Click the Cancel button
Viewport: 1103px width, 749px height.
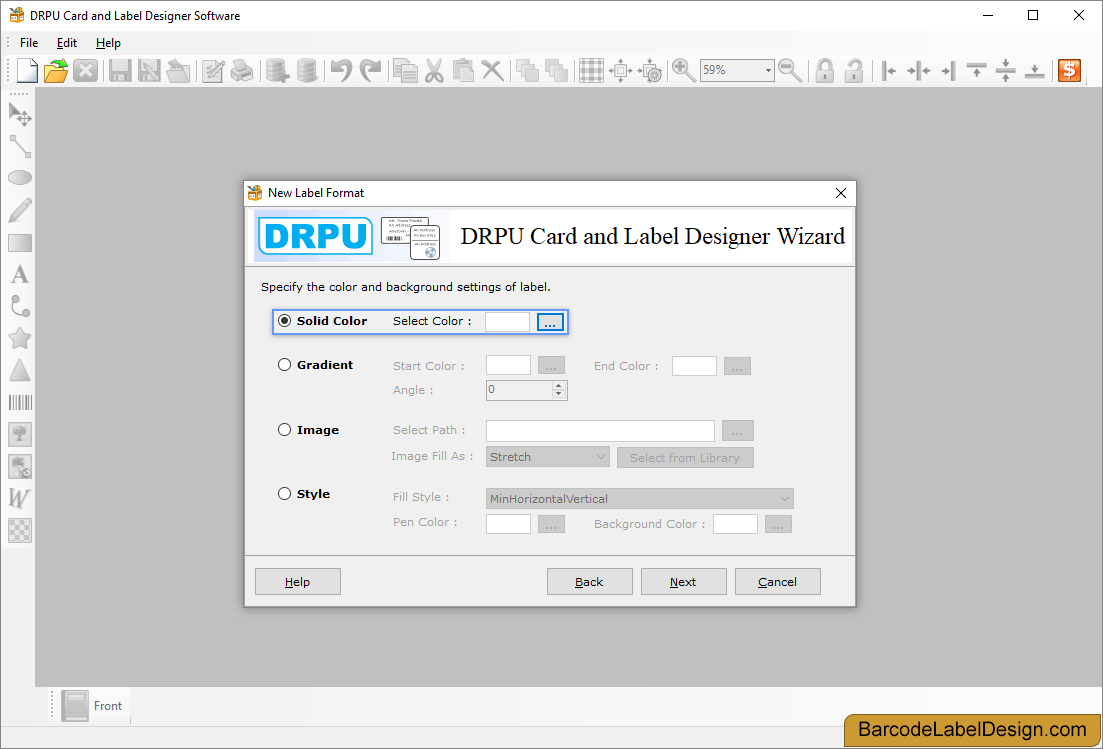(x=777, y=582)
